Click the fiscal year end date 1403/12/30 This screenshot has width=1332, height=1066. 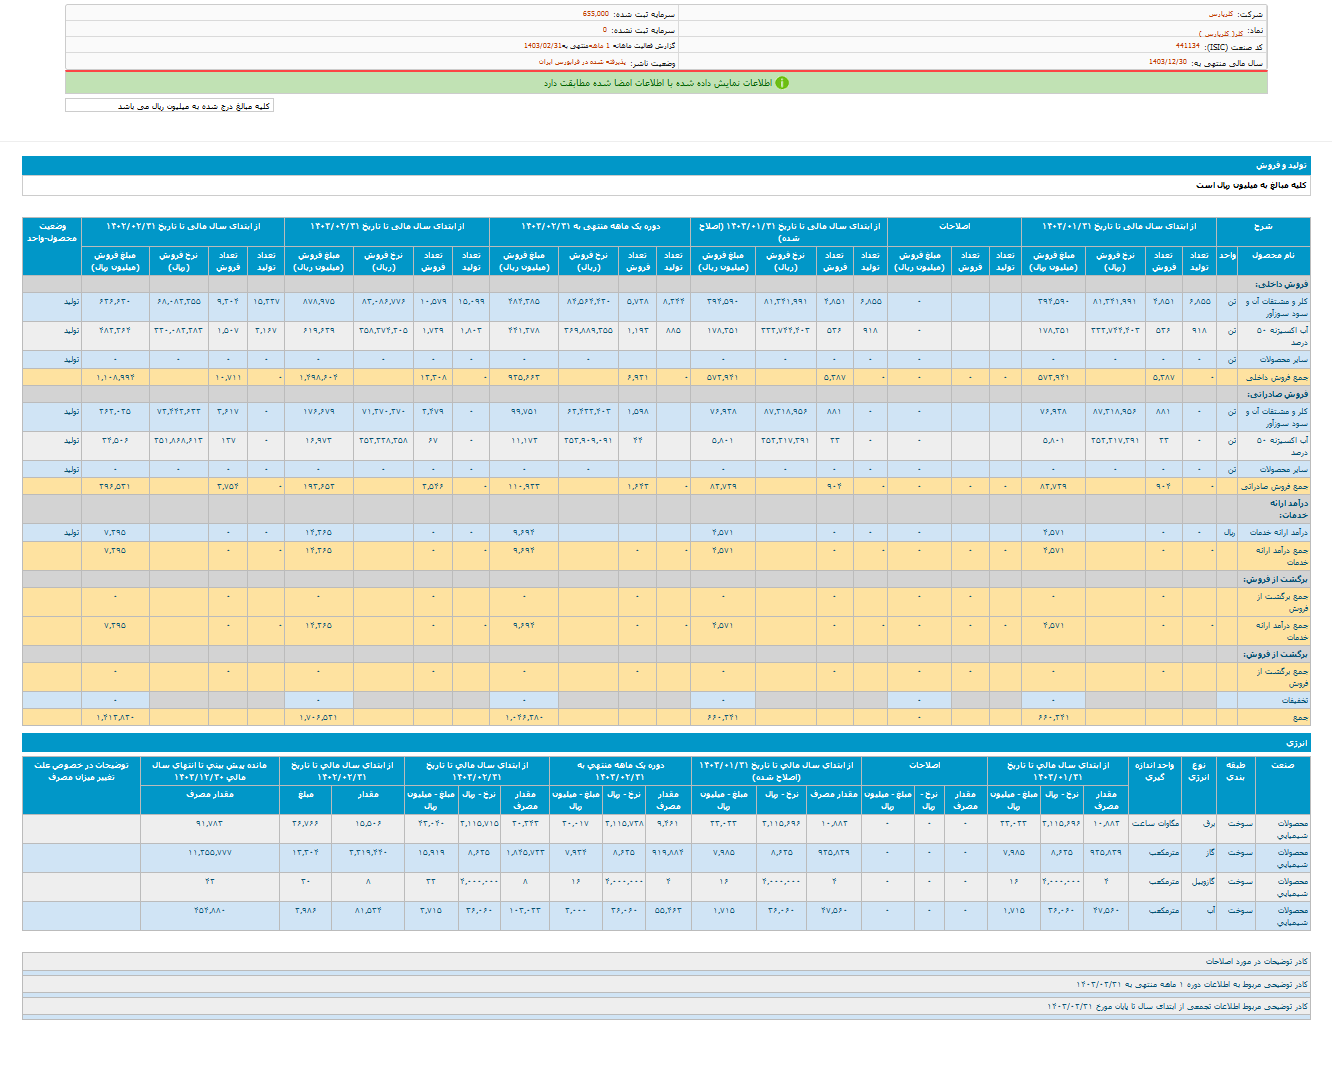(x=1167, y=62)
